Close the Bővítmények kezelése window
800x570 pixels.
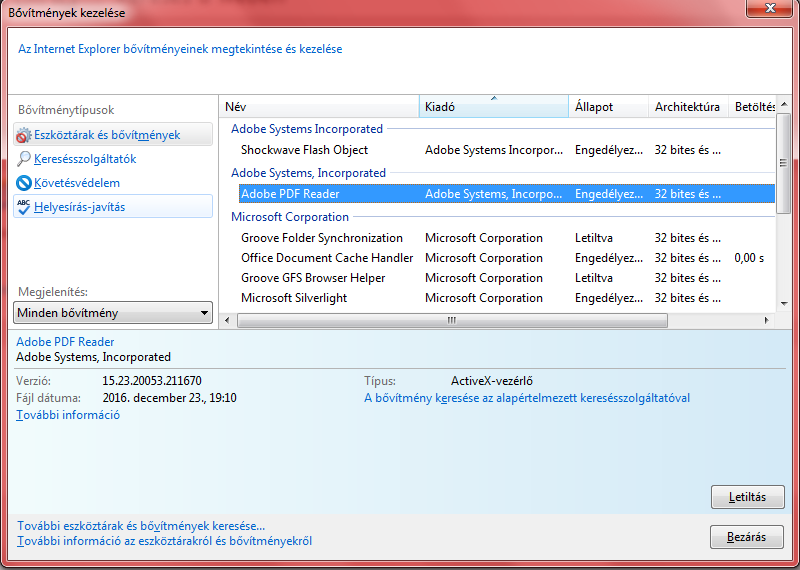(x=770, y=8)
